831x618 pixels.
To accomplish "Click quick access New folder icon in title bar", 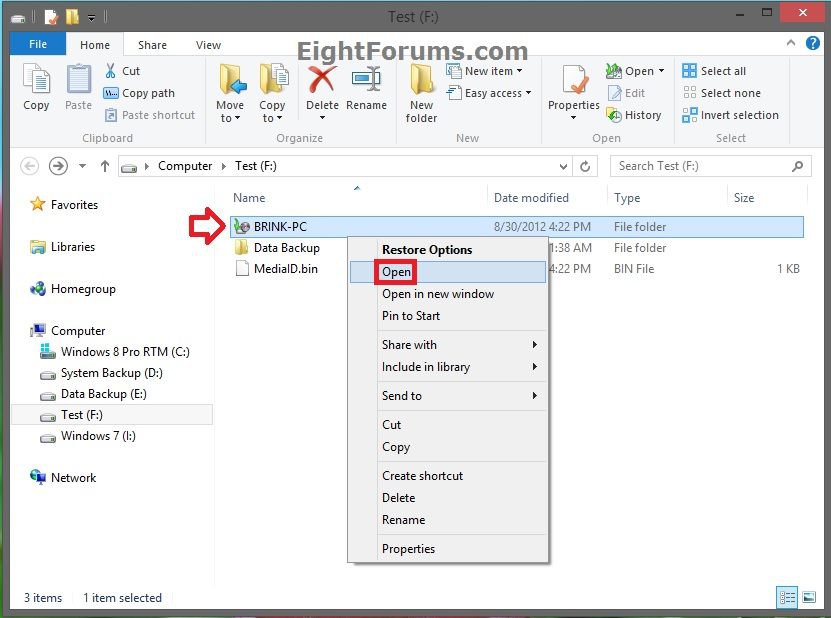I will pyautogui.click(x=73, y=17).
